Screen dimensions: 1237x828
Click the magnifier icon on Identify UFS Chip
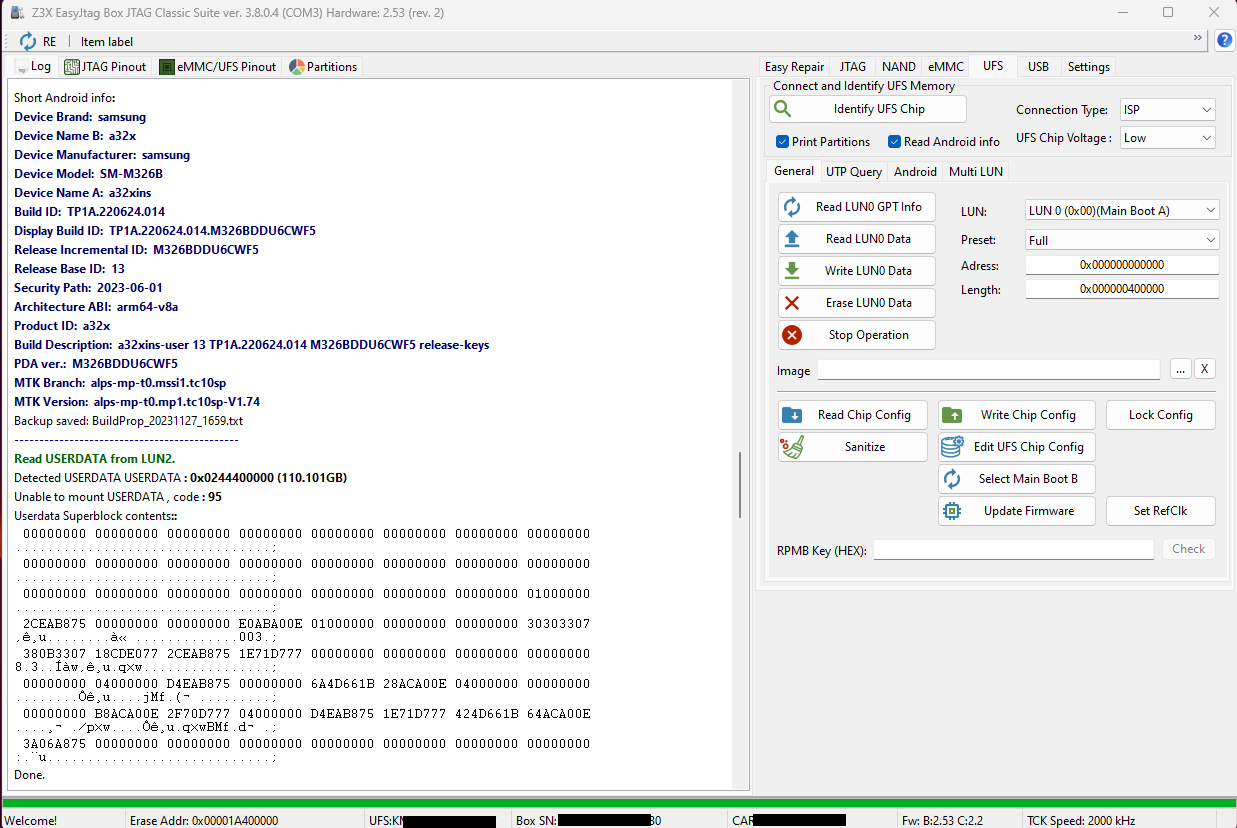coord(783,109)
